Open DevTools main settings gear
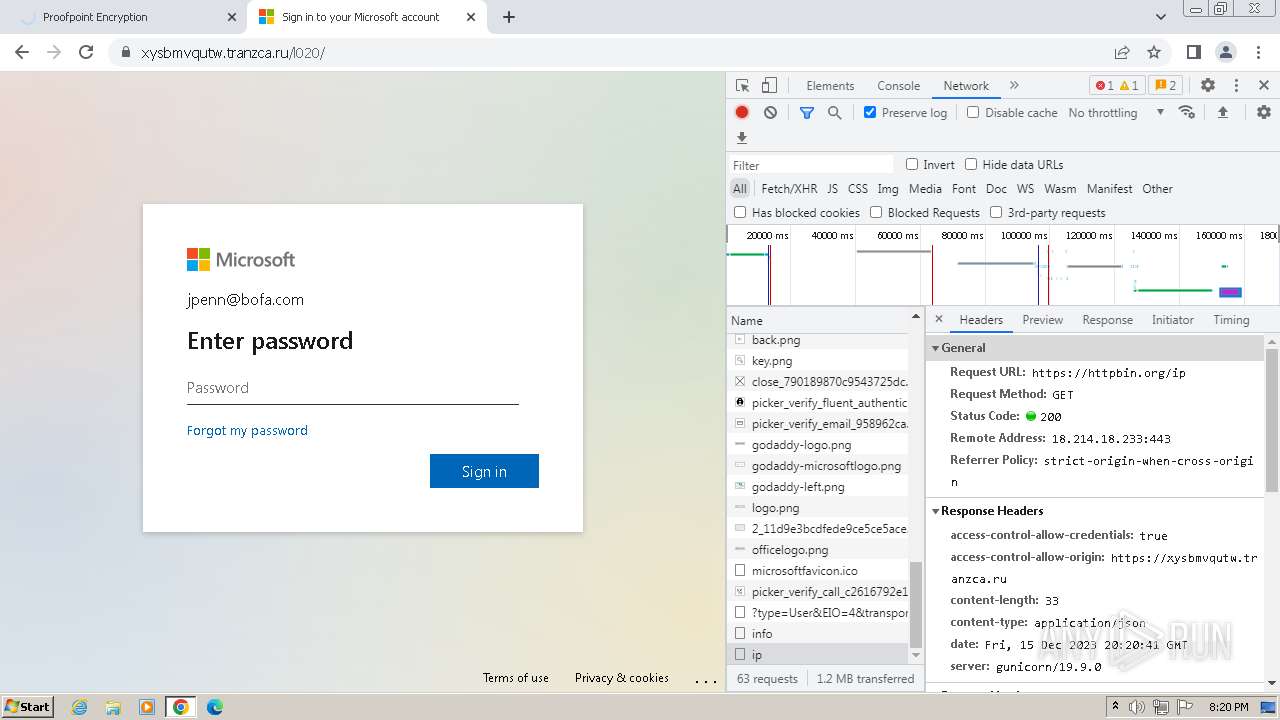This screenshot has height=720, width=1280. 1208,86
